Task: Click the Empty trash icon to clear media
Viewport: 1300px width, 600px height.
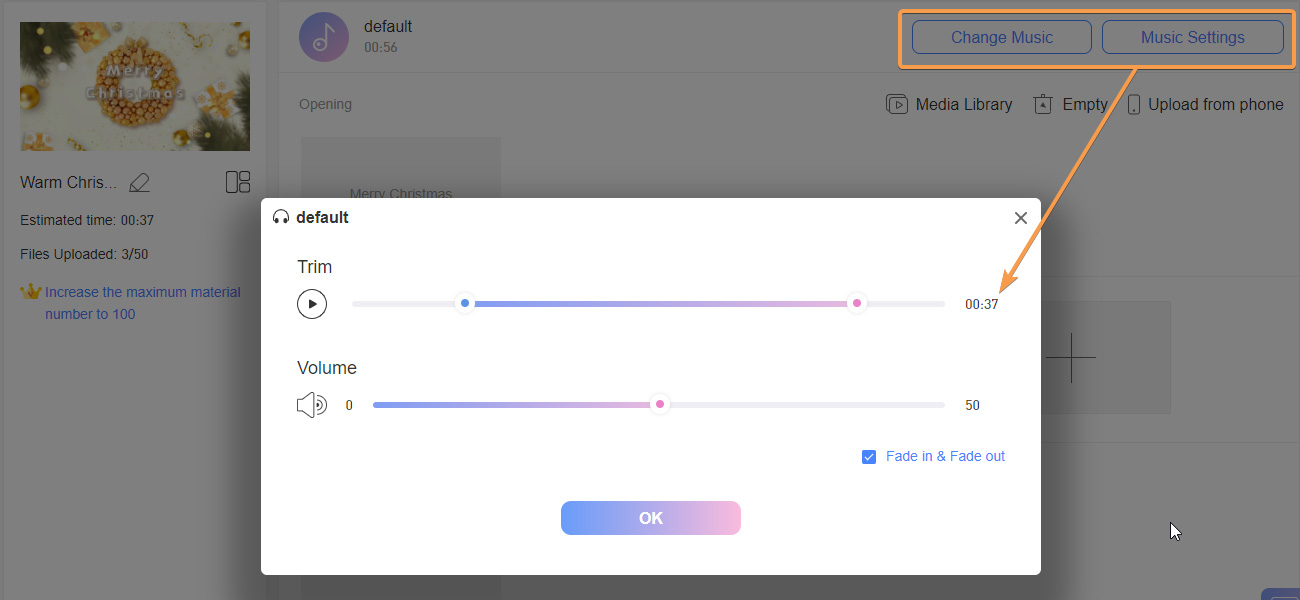Action: click(x=1041, y=103)
